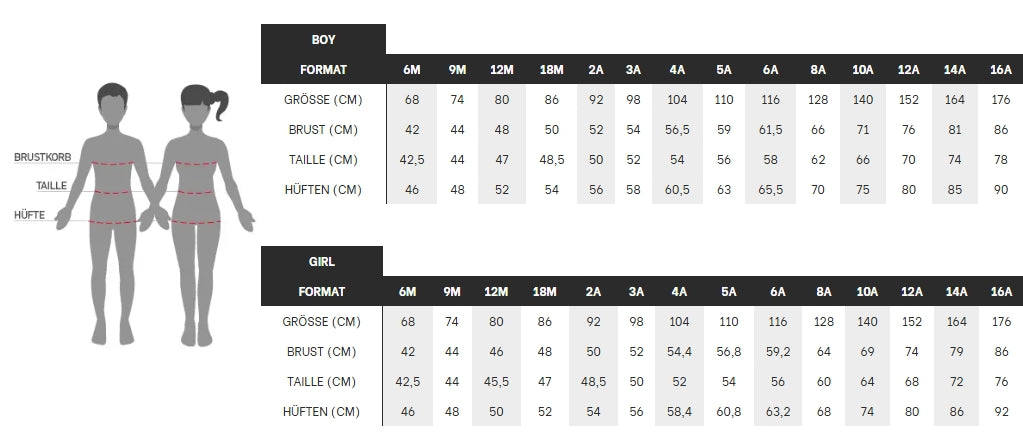Click FORMAT header in the GIRL table
The image size is (1023, 448).
322,292
